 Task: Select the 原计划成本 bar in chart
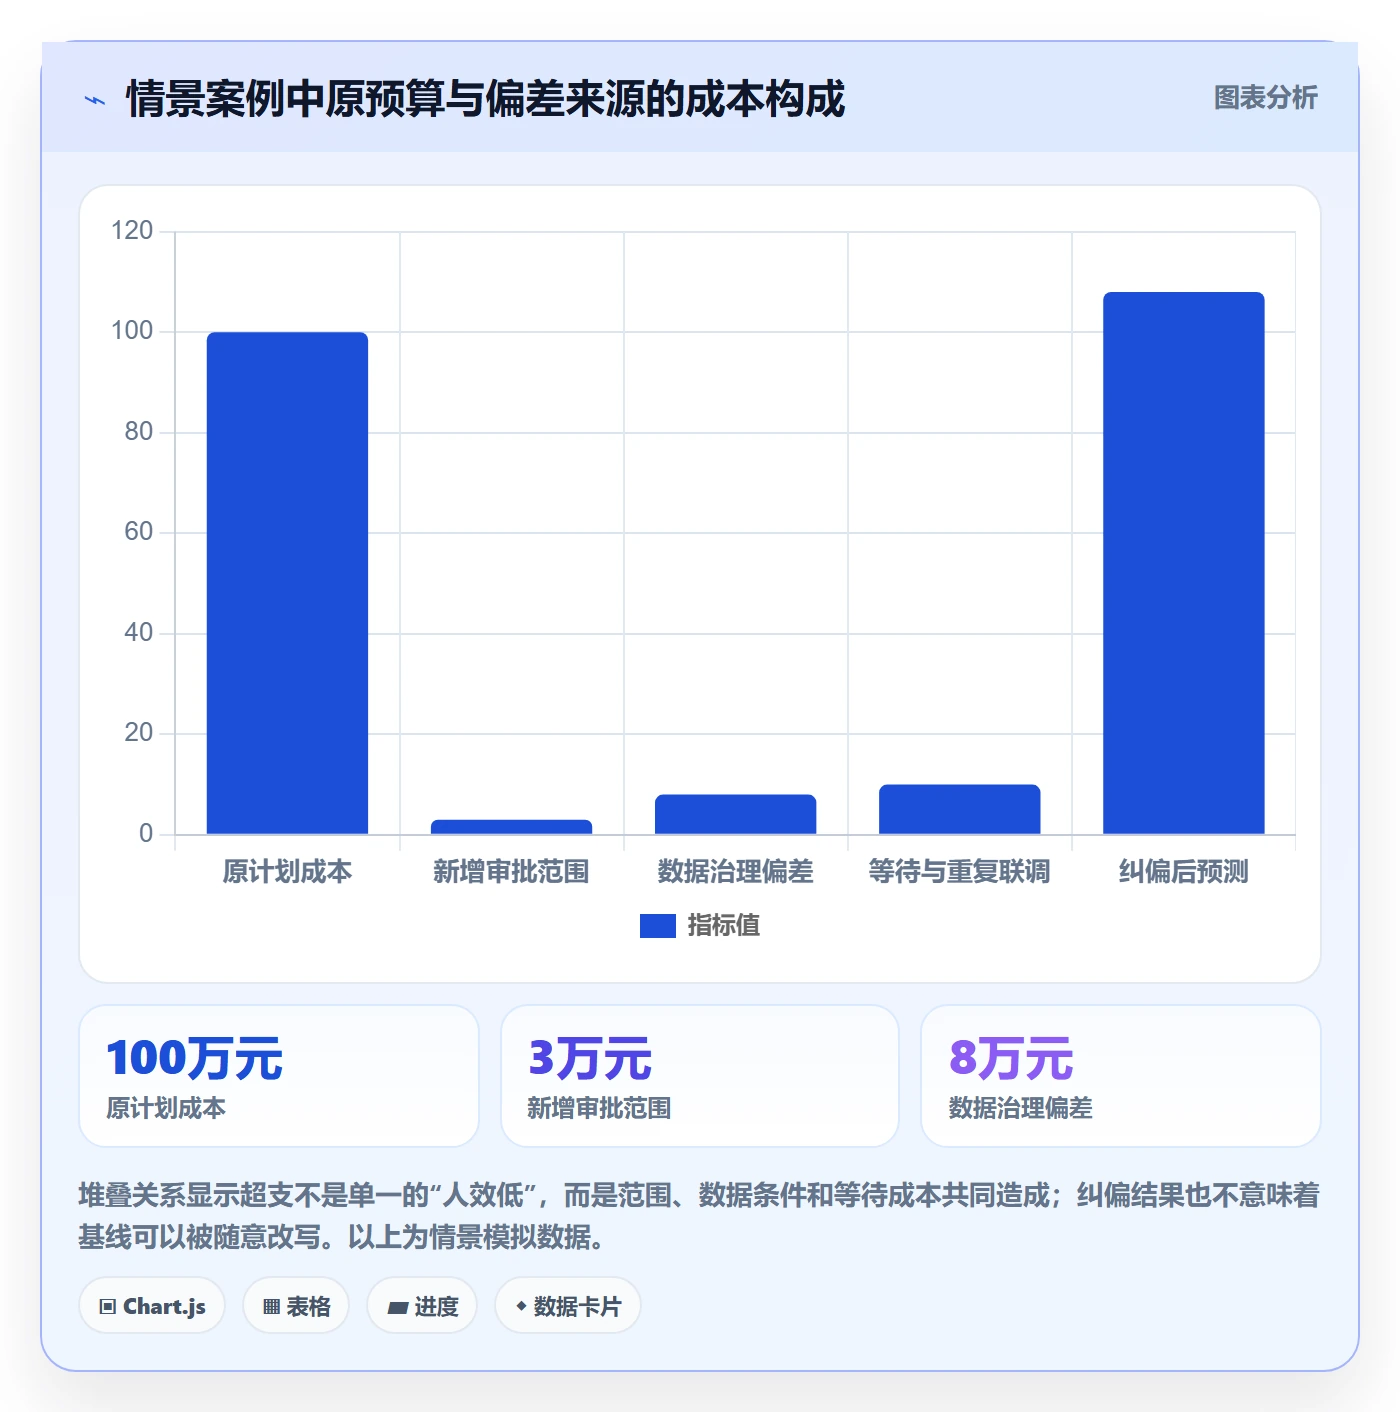[287, 583]
